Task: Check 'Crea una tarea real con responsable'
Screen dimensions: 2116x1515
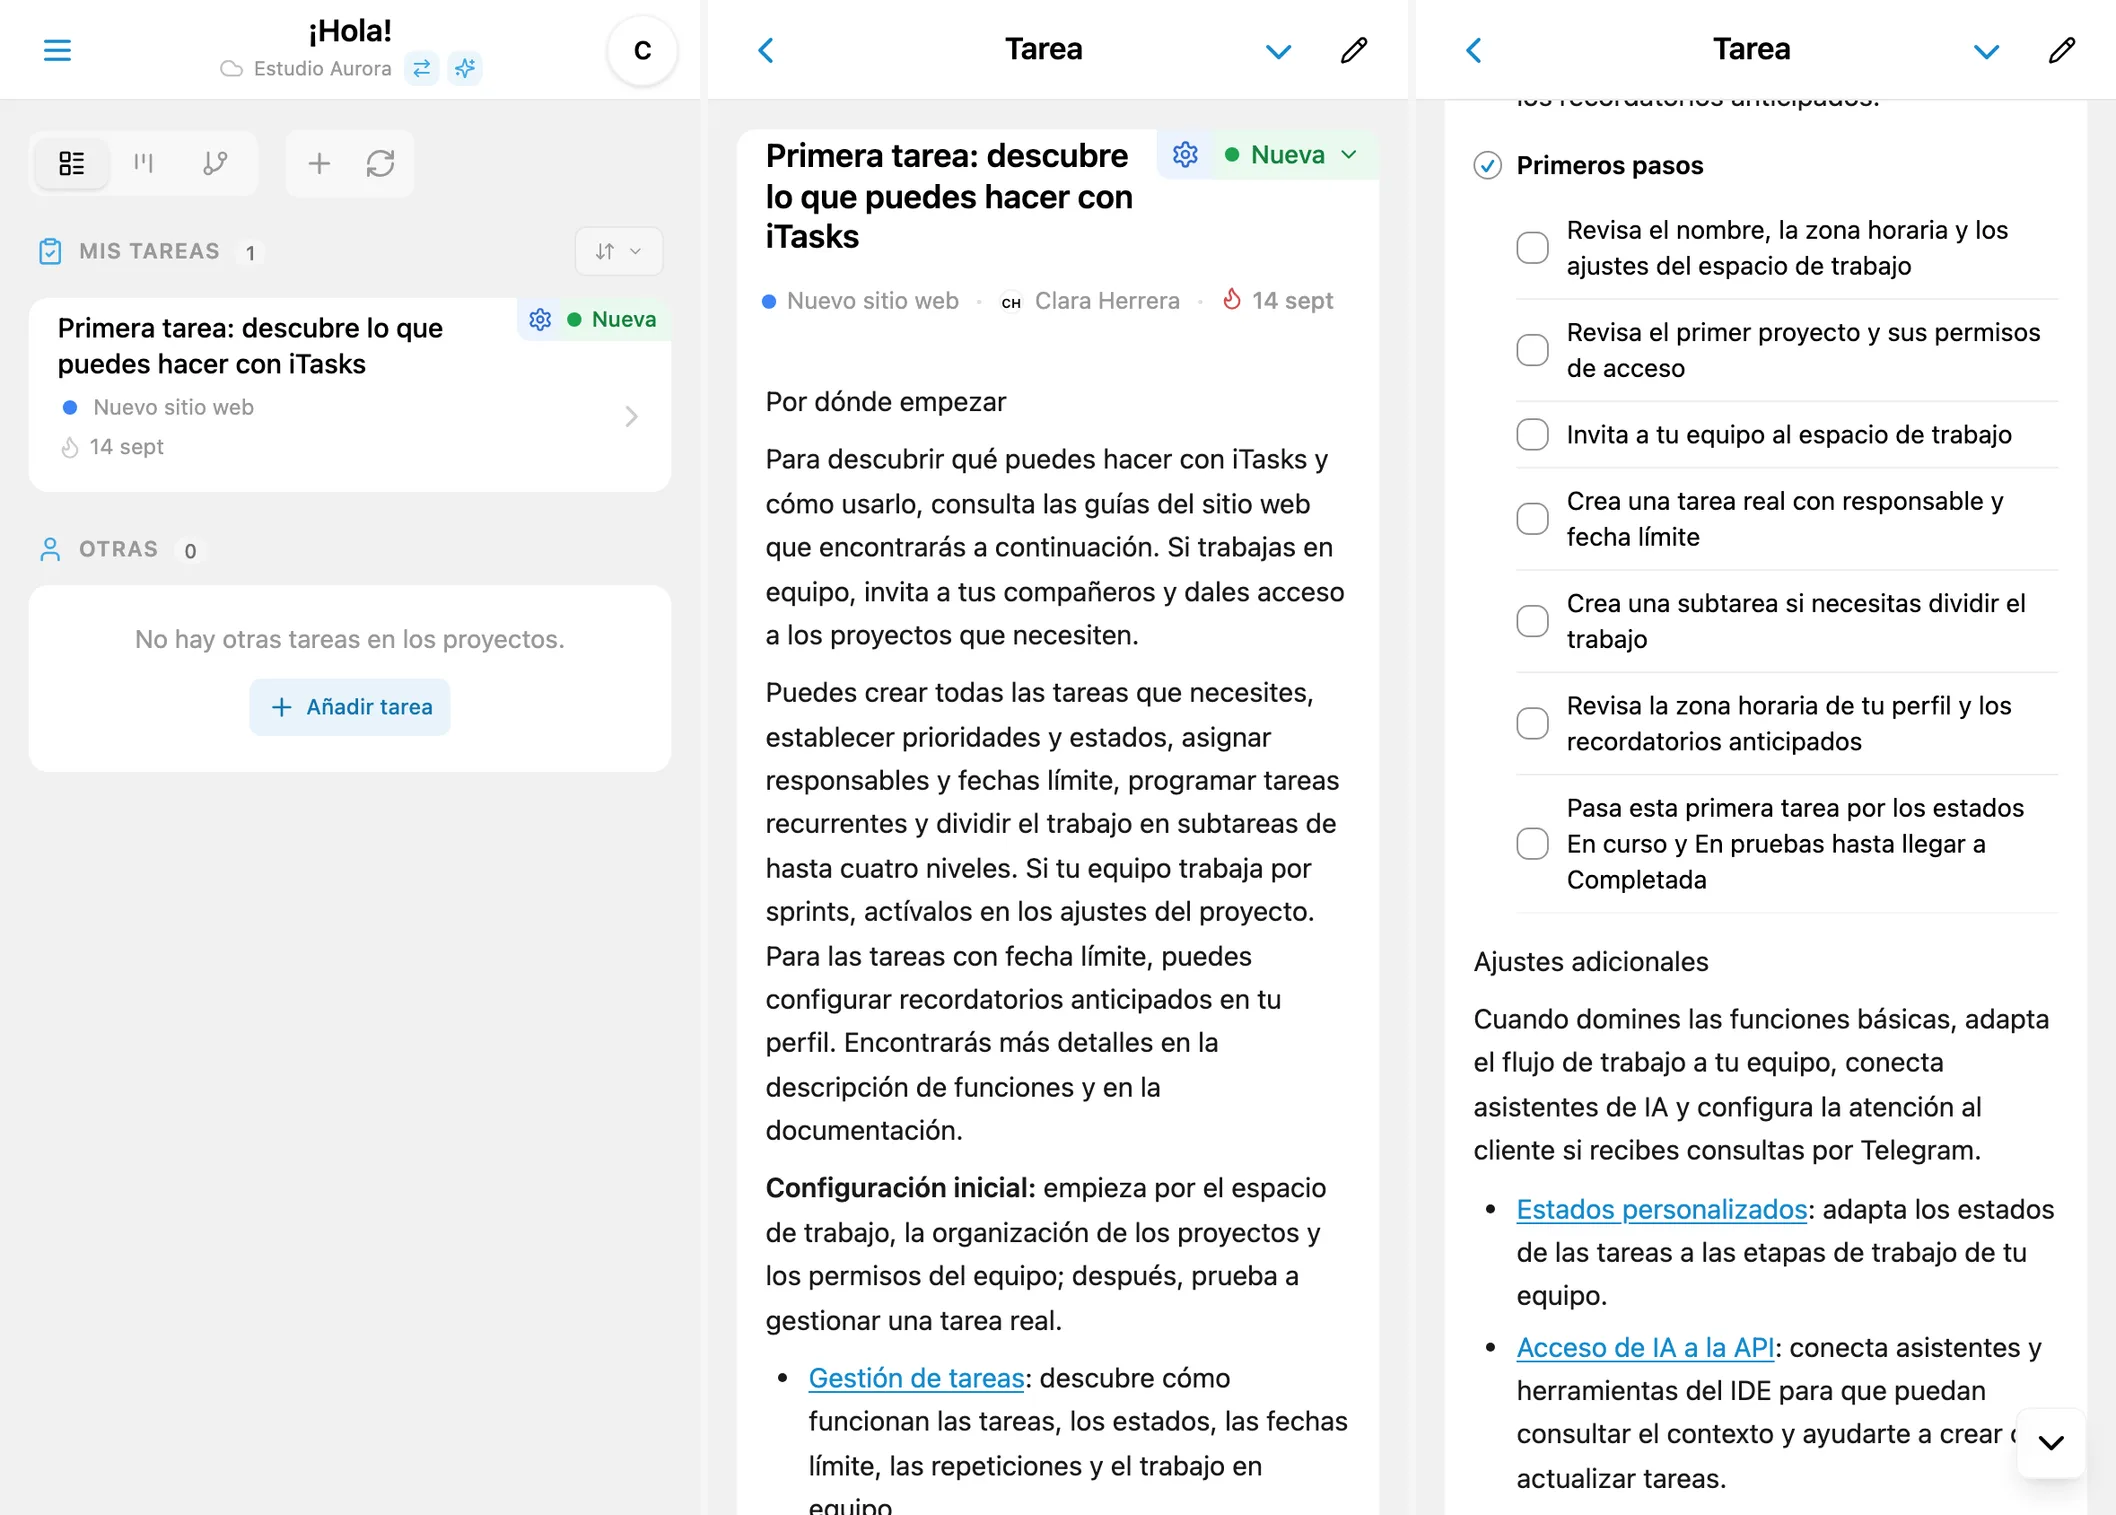Action: pos(1532,518)
